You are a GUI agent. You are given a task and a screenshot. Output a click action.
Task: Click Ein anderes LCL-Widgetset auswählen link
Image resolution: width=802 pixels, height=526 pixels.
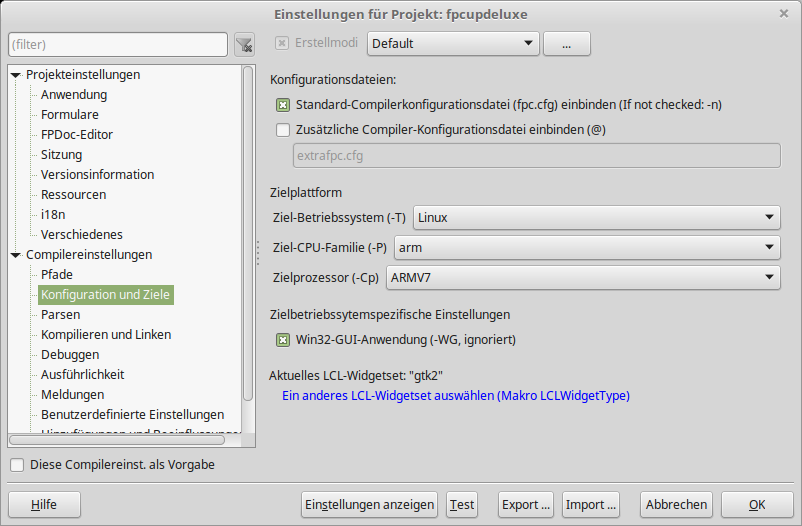pyautogui.click(x=456, y=395)
